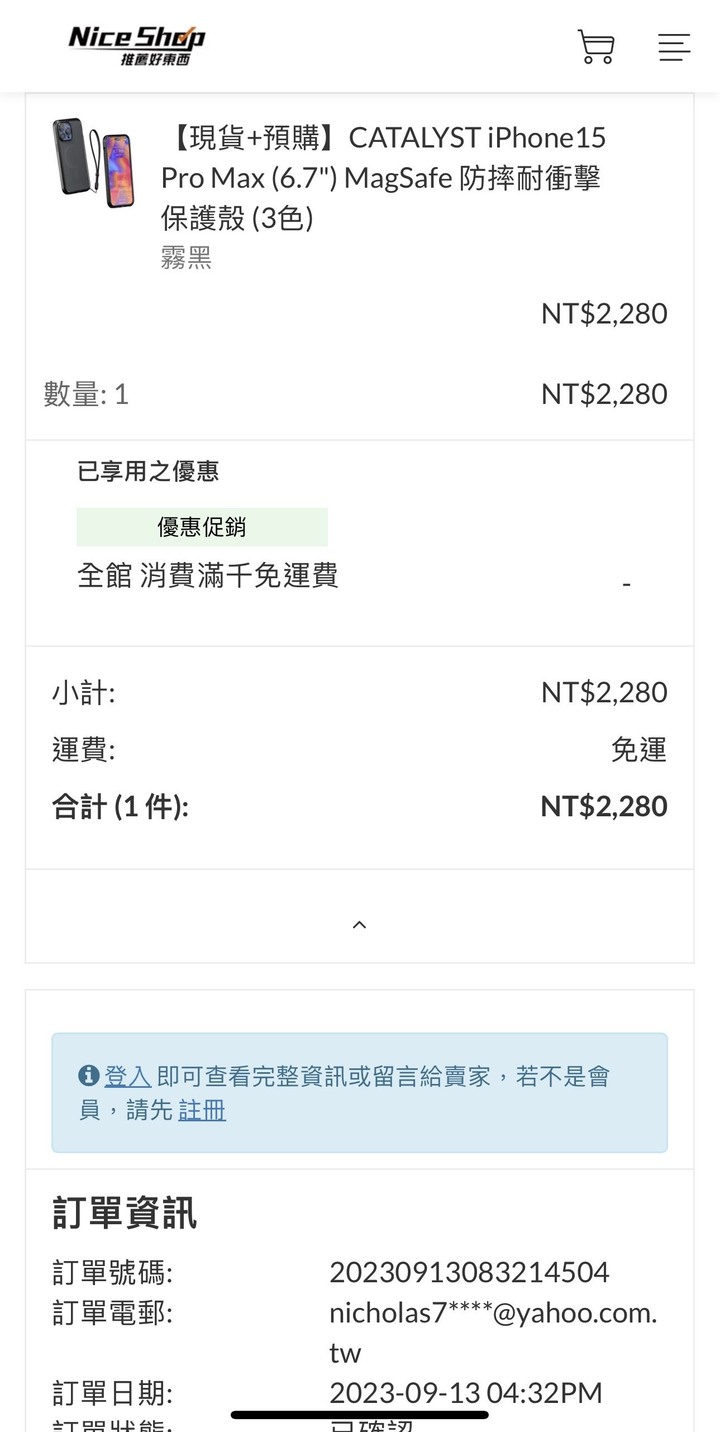The height and width of the screenshot is (1432, 720).
Task: Tap the home indicator bar
Action: (360, 1415)
